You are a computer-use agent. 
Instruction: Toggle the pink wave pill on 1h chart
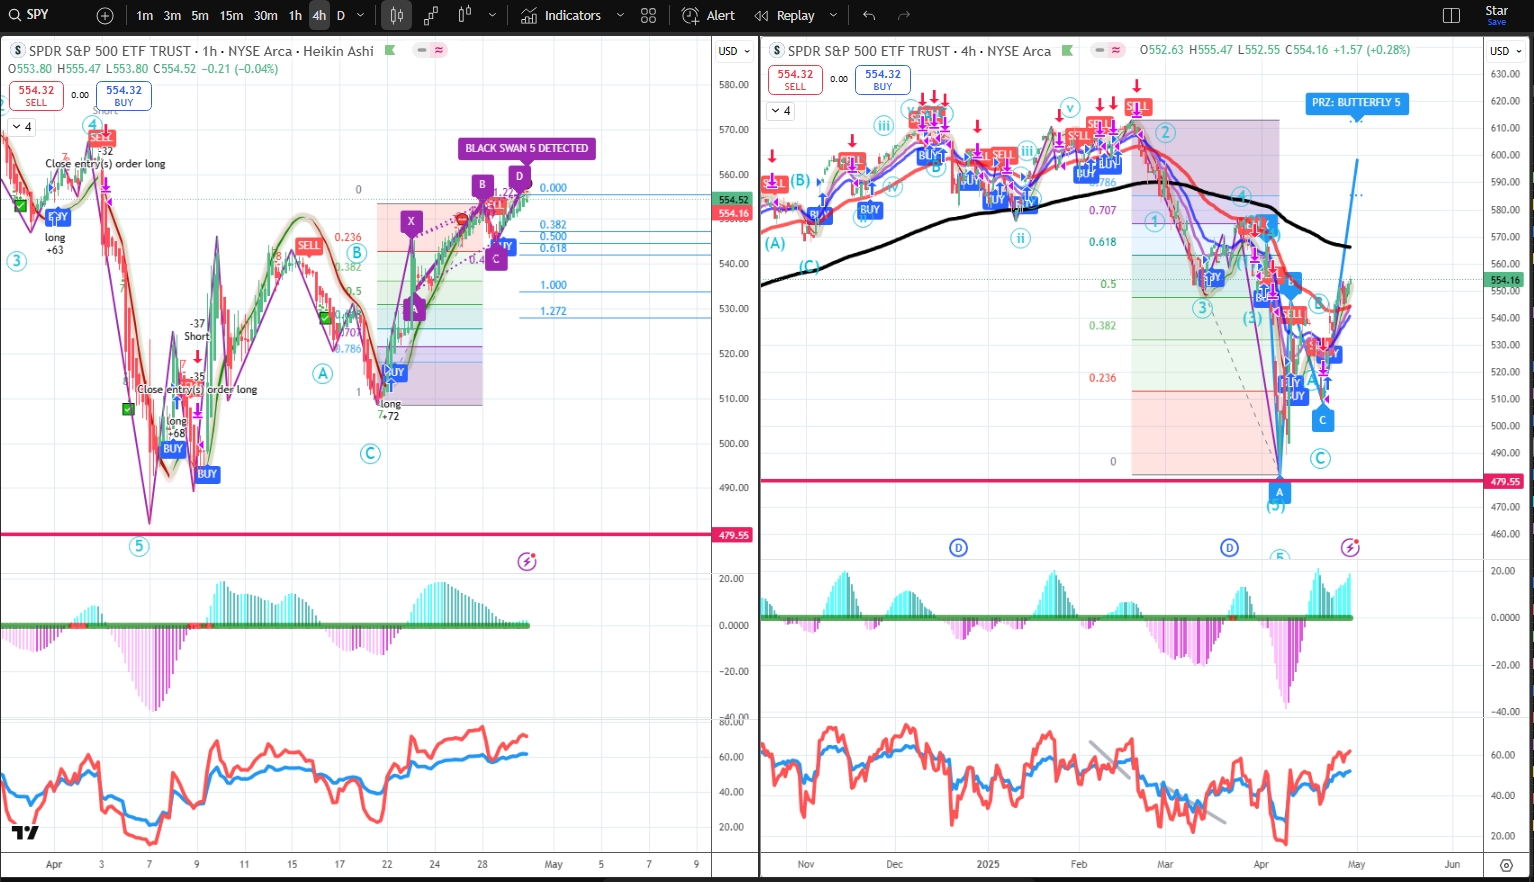click(x=440, y=50)
